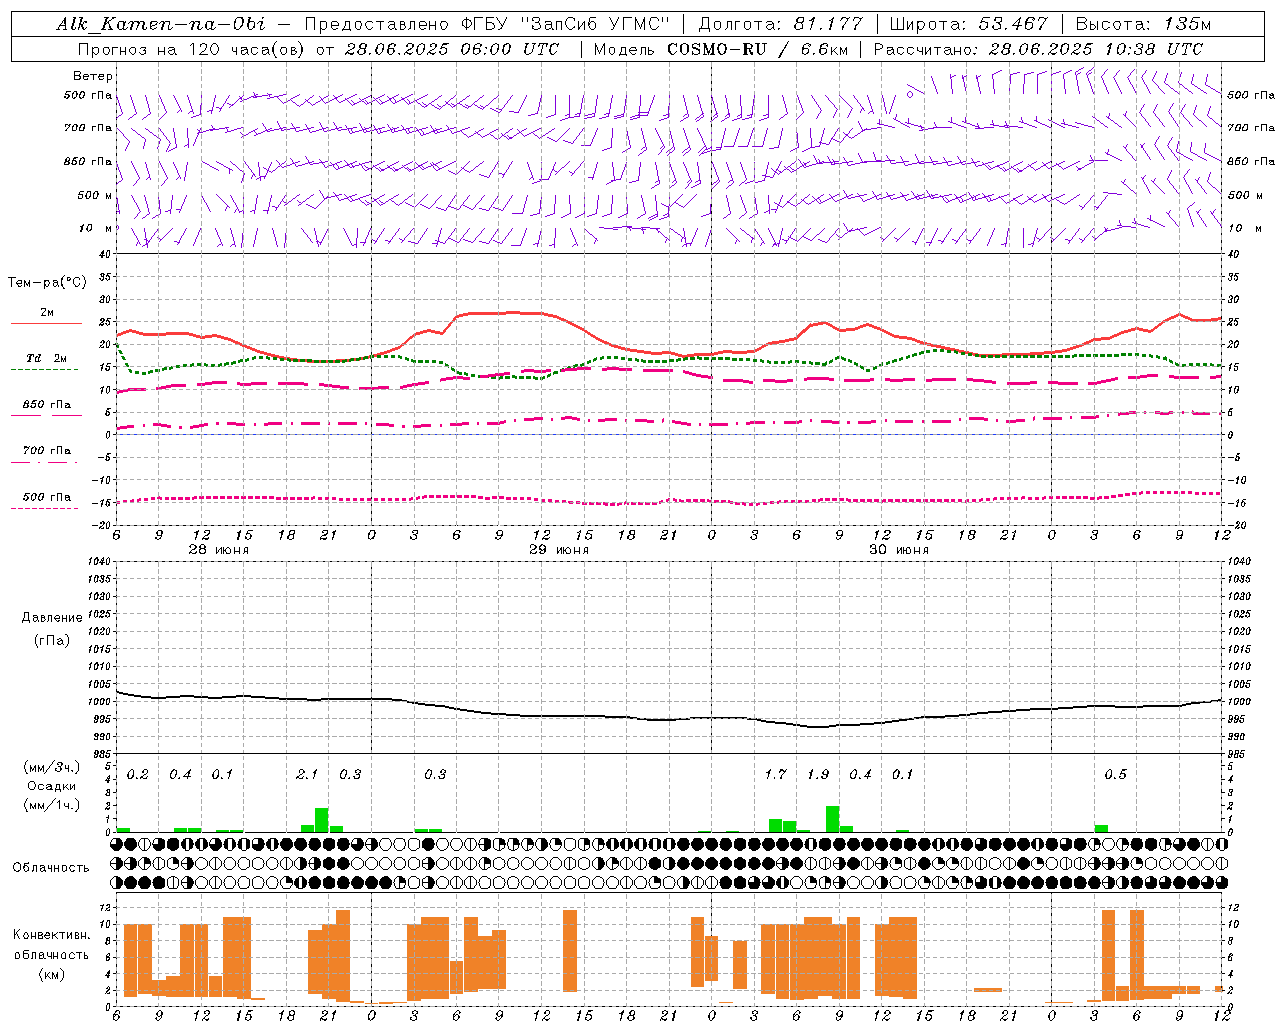1280x1024 pixels.
Task: Click the calculated time 28.06.2025 10:38 UTC
Action: tap(1095, 48)
